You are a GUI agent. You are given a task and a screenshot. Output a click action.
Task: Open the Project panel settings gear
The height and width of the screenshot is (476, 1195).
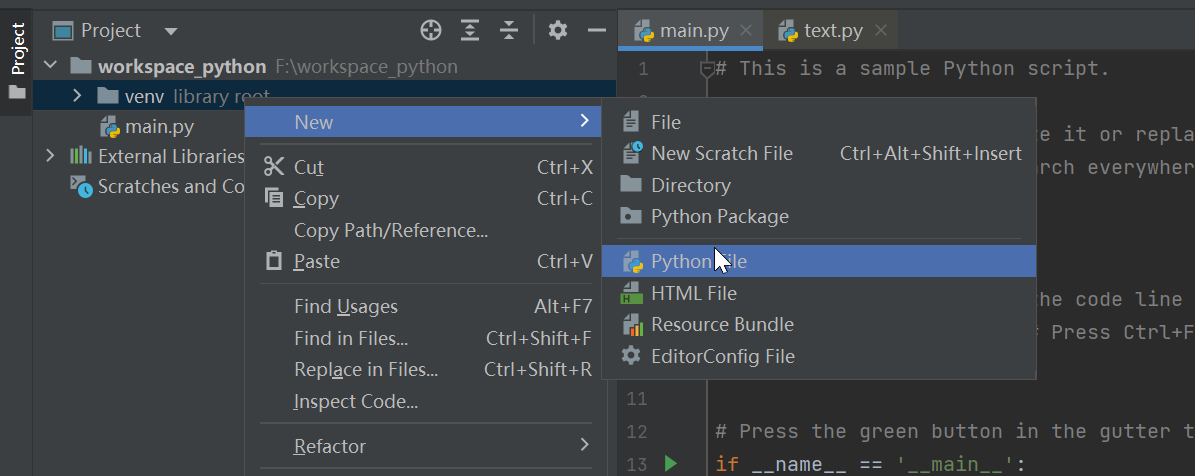pos(558,30)
